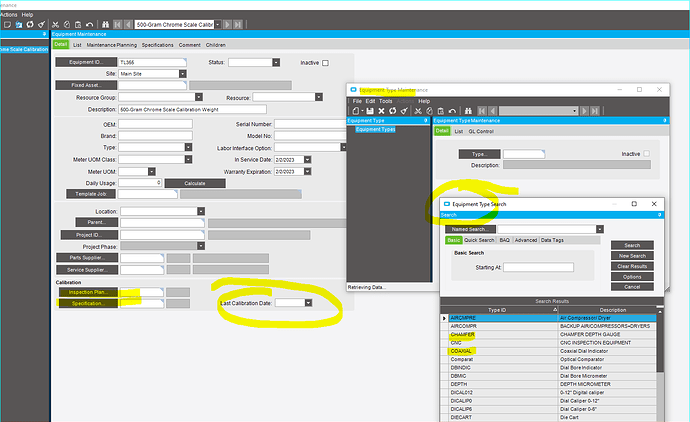
Task: Click the binoculars Search icon in Equipment Type Maintenance
Action: coord(468,111)
